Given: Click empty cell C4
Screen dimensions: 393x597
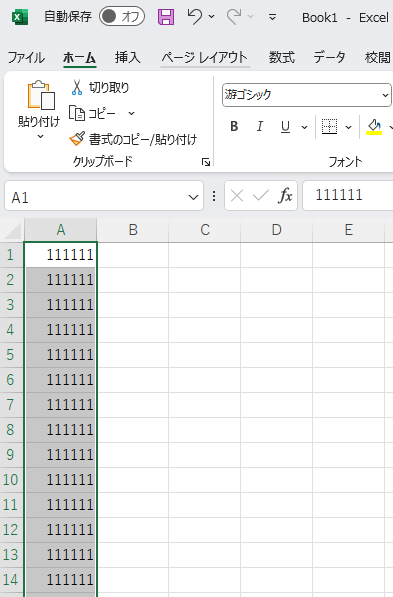Looking at the screenshot, I should pos(205,330).
